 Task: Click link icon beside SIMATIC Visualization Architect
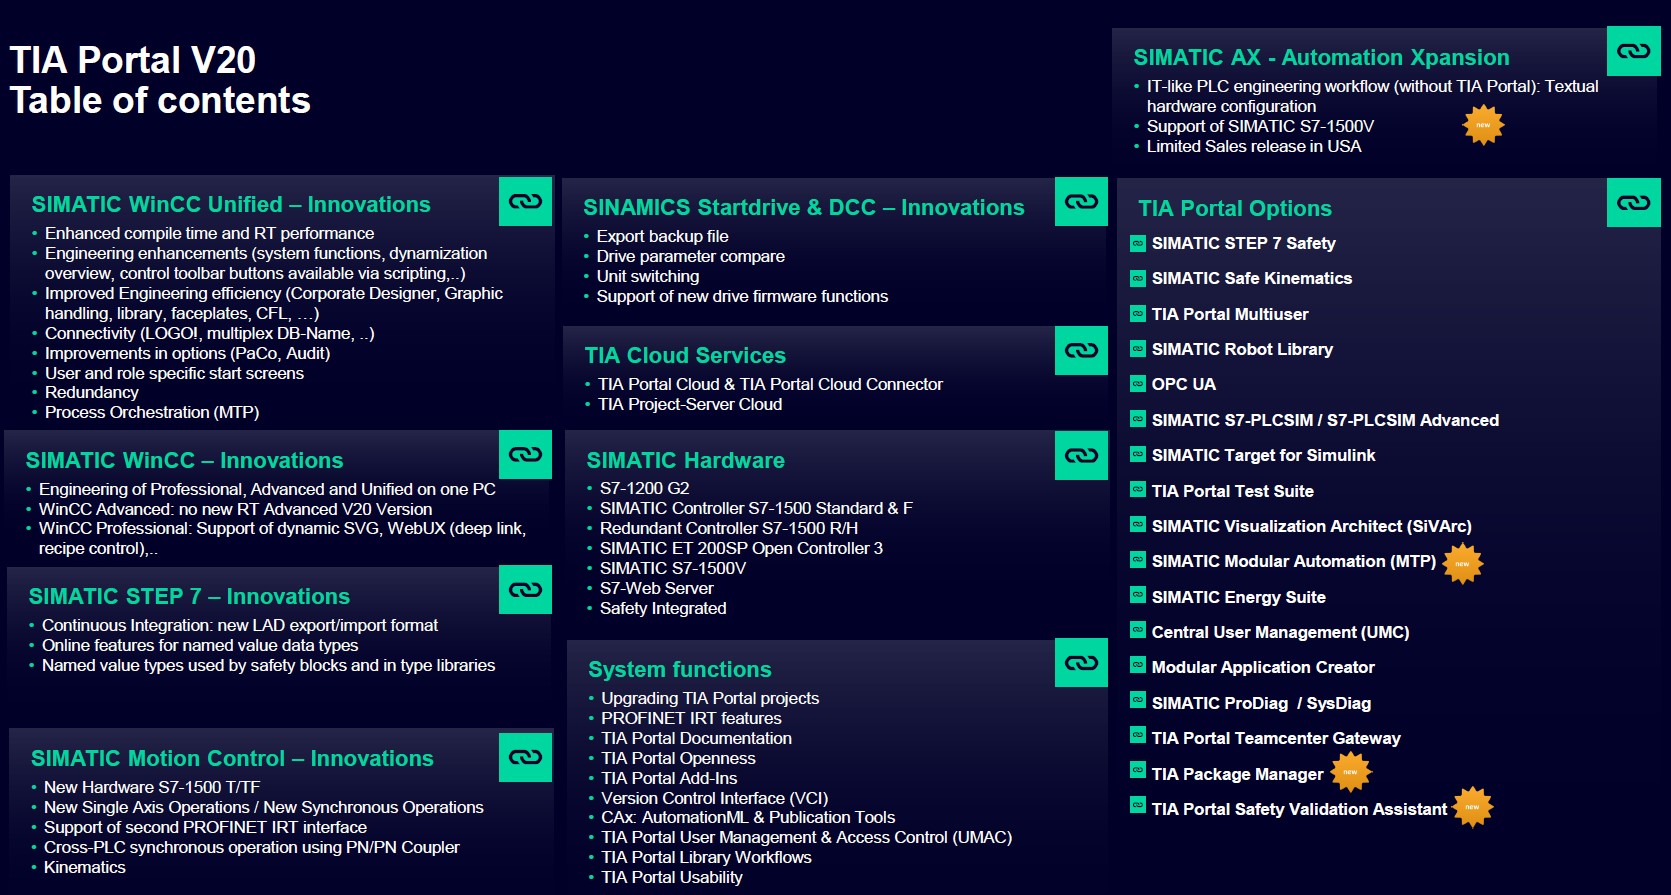pos(1138,524)
